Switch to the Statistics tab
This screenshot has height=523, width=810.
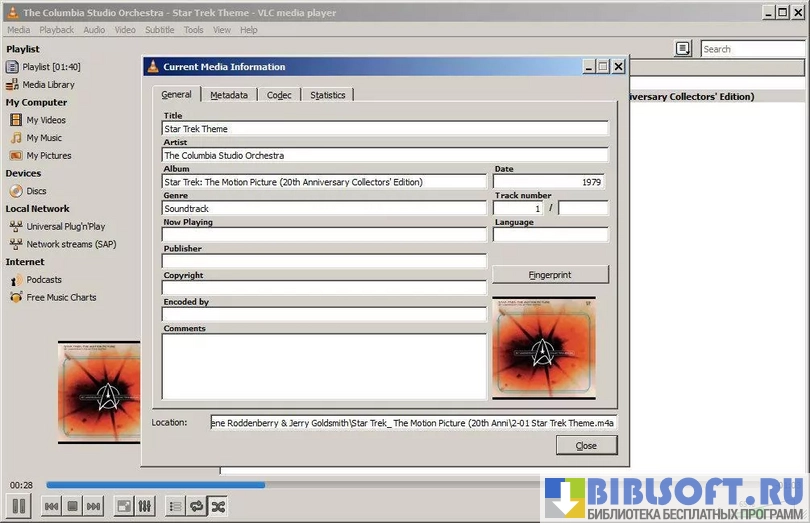pos(327,95)
